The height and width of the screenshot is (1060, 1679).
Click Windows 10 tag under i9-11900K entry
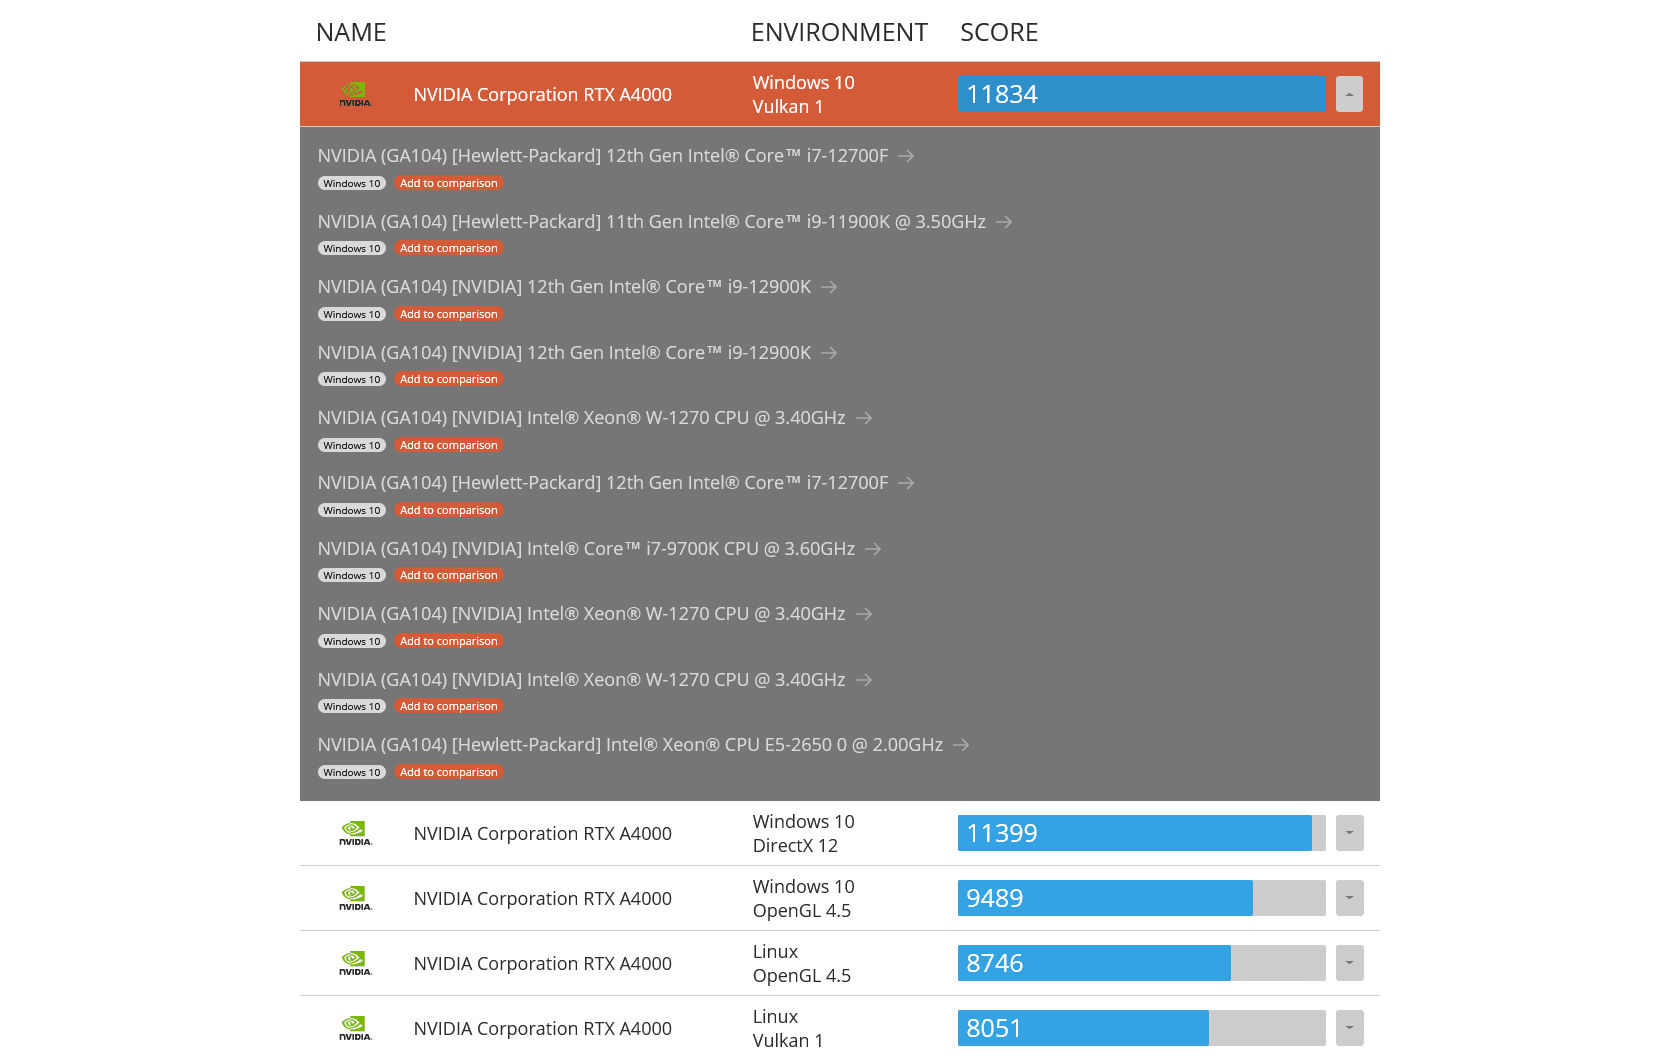pyautogui.click(x=352, y=249)
